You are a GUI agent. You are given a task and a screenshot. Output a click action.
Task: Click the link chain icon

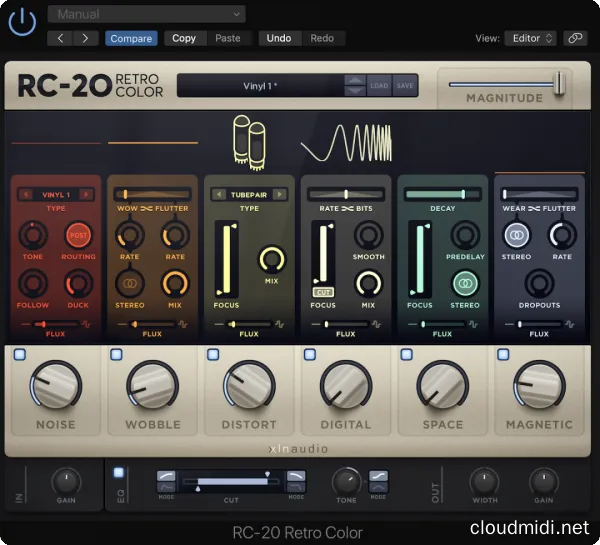[575, 38]
